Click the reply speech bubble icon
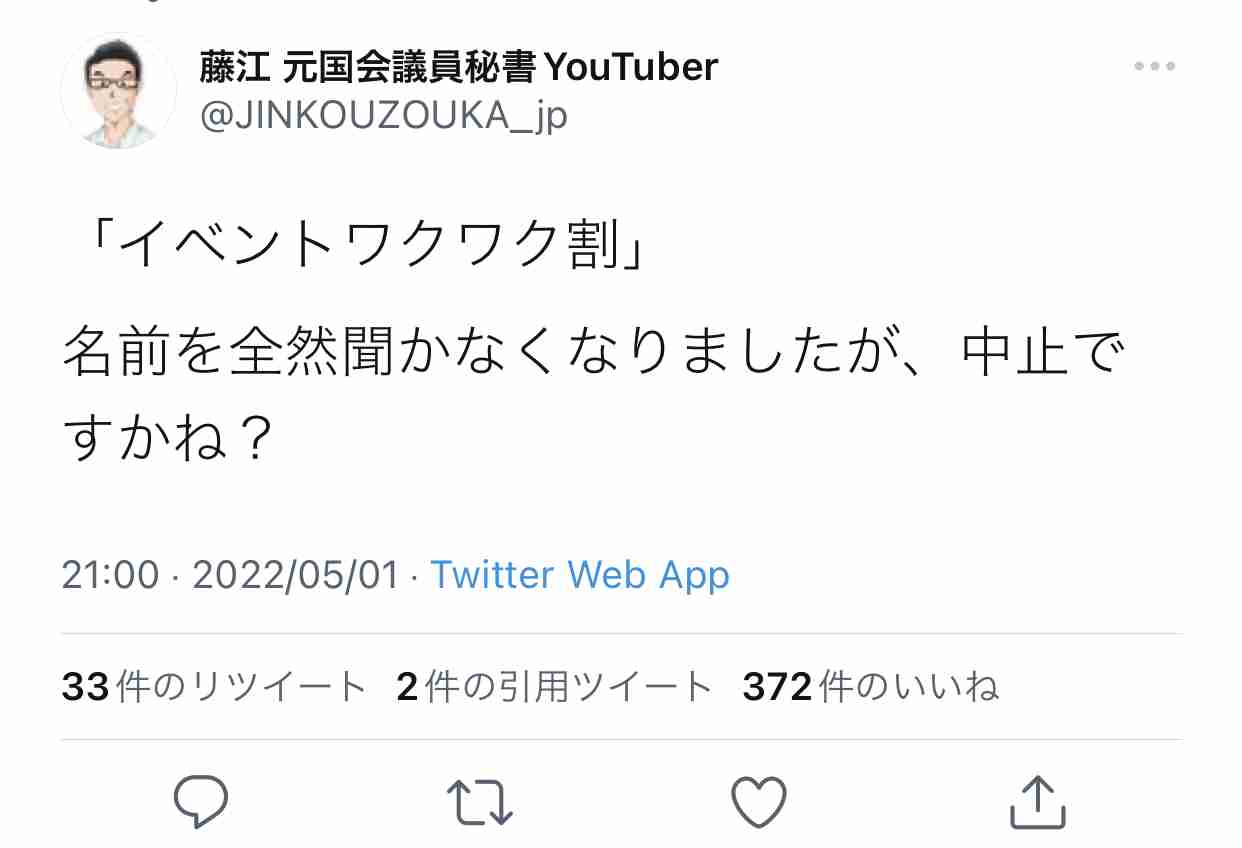Image resolution: width=1242 pixels, height=848 pixels. (201, 802)
